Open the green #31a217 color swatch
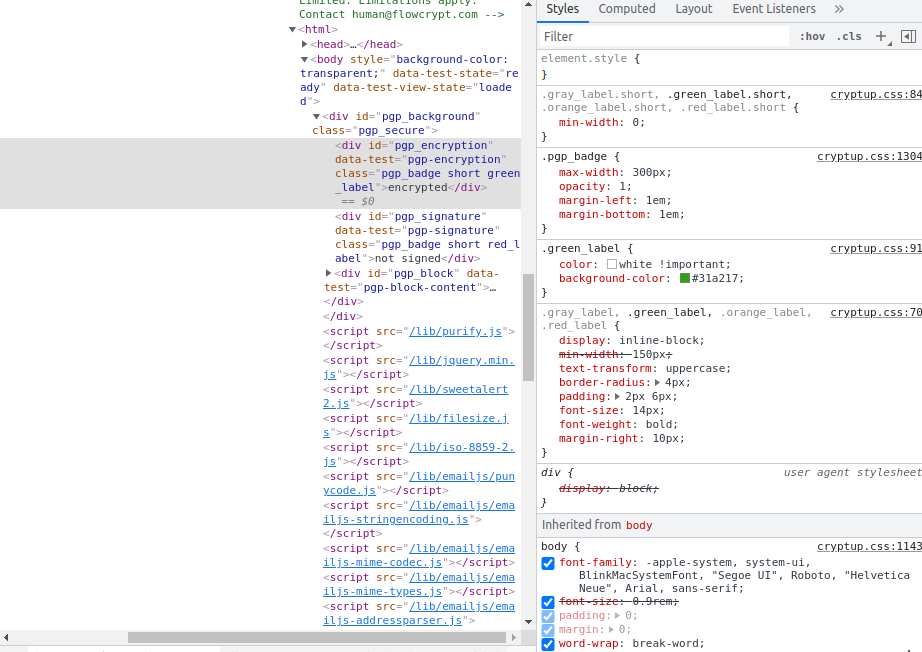Screen dimensions: 922x652 [x=685, y=278]
